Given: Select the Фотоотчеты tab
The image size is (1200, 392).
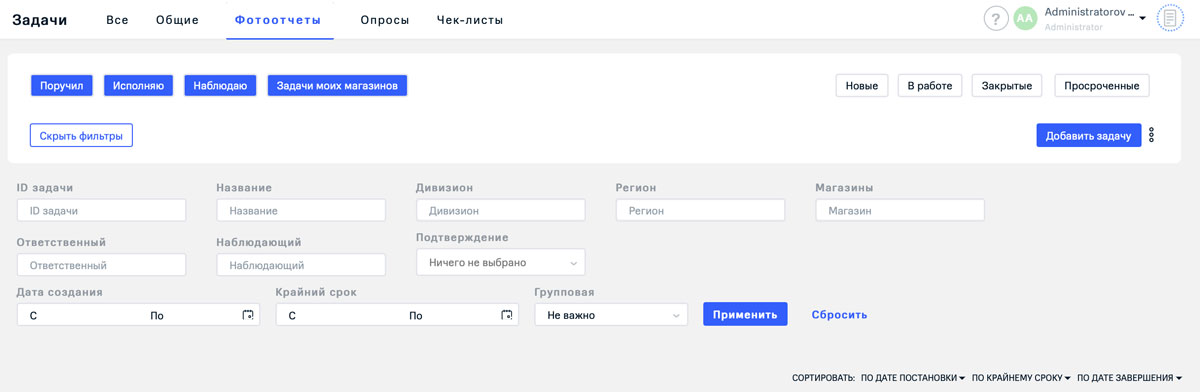Looking at the screenshot, I should coord(280,20).
